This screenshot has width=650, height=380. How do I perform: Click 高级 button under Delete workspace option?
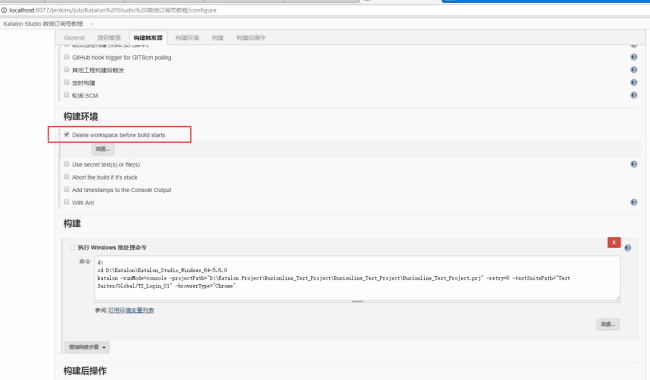pyautogui.click(x=103, y=149)
